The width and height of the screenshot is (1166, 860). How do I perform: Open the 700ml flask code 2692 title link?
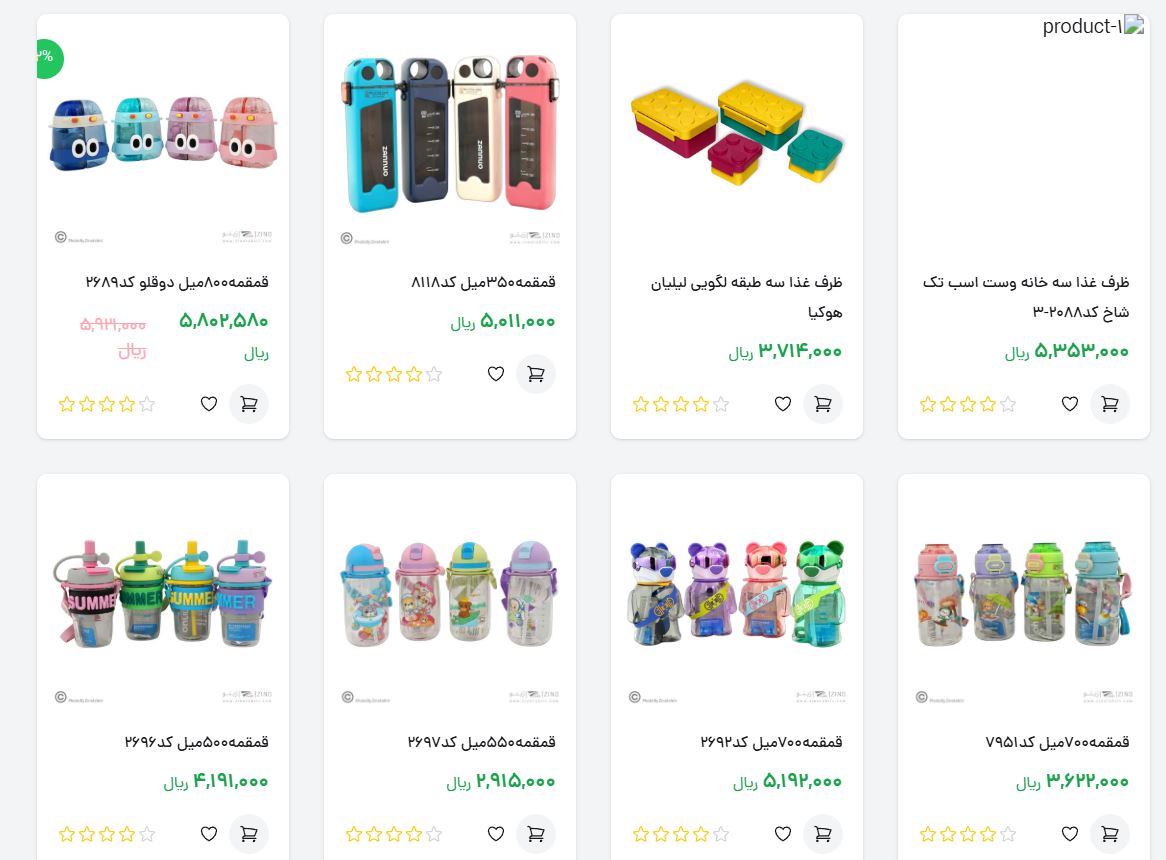pyautogui.click(x=771, y=742)
